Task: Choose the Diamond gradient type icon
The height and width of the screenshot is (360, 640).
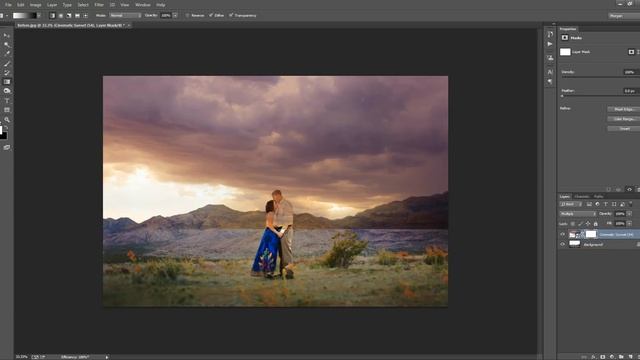Action: pyautogui.click(x=85, y=16)
